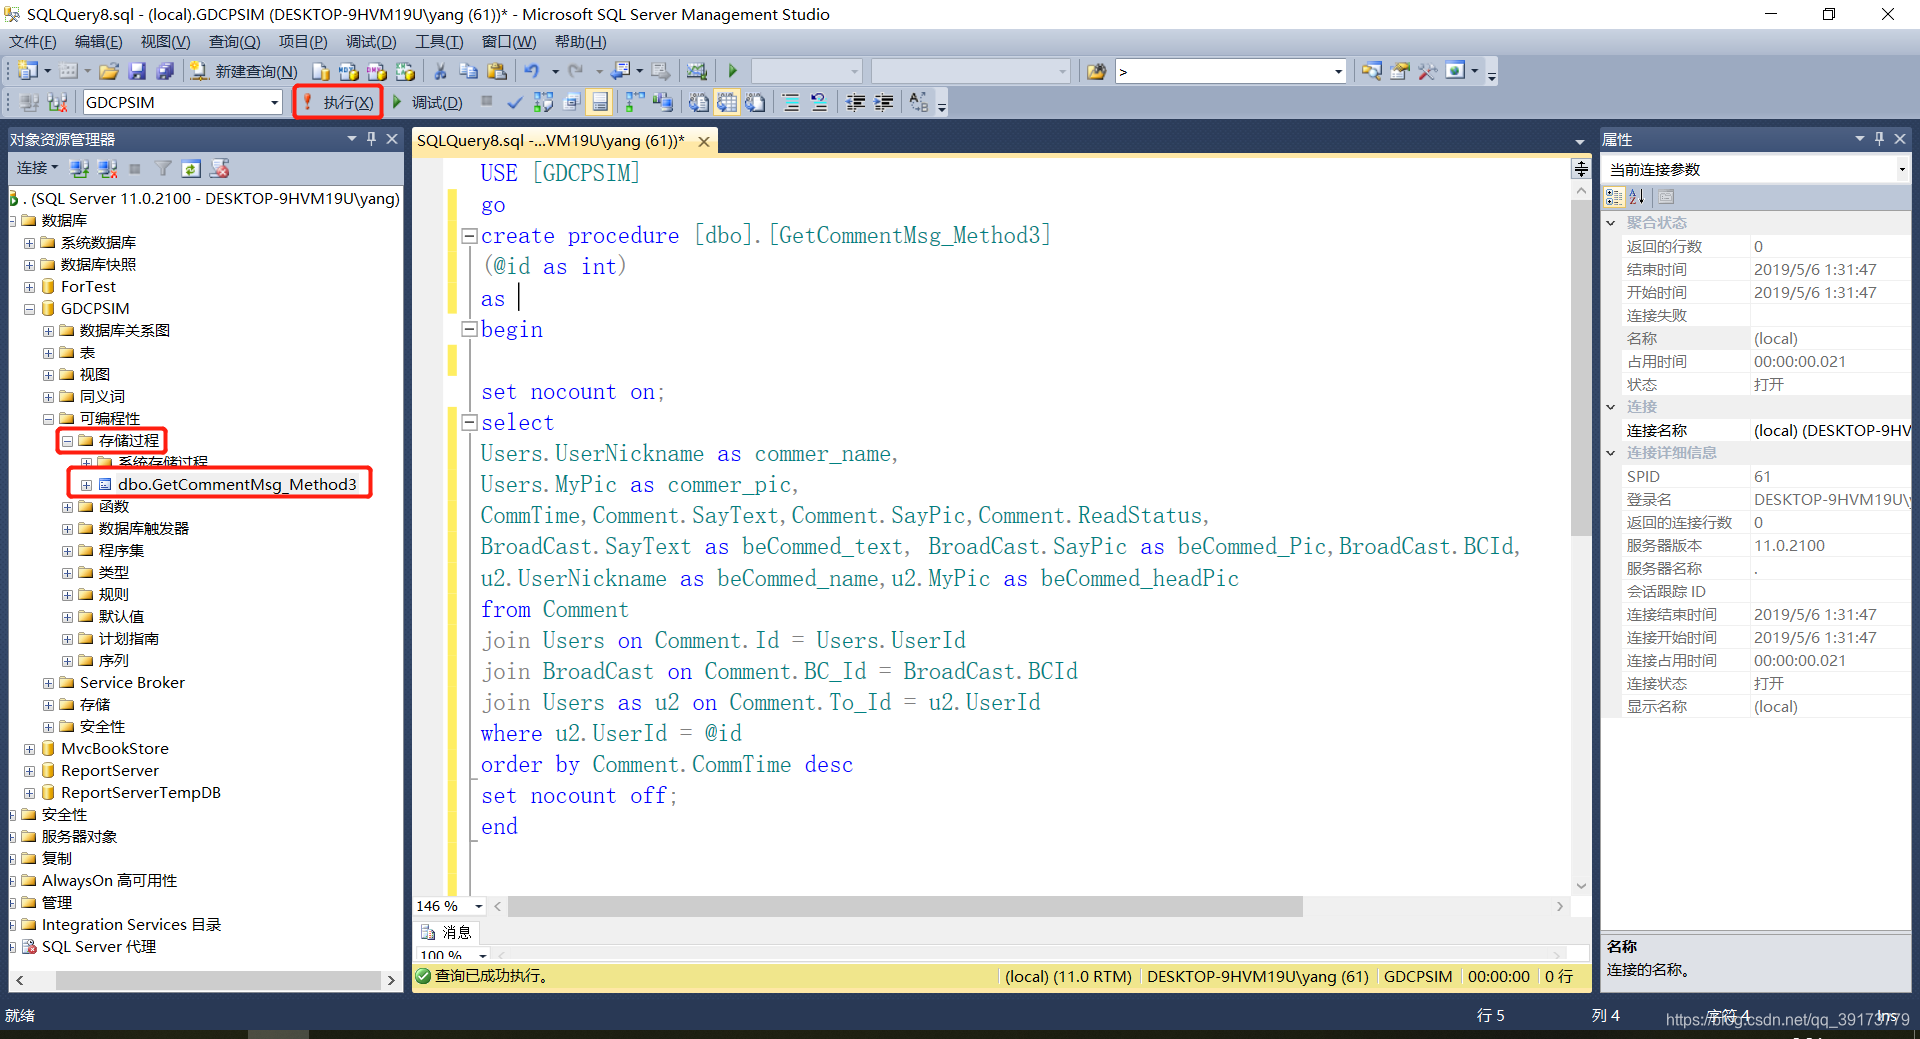
Task: Collapse the GDCPSIM database node
Action: (29, 309)
